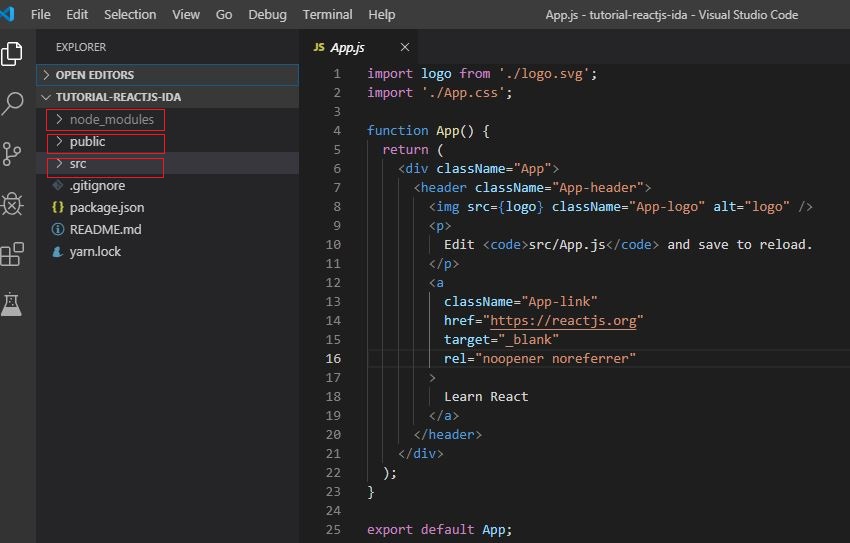This screenshot has width=850, height=543.
Task: Open the Edit menu
Action: click(x=77, y=15)
